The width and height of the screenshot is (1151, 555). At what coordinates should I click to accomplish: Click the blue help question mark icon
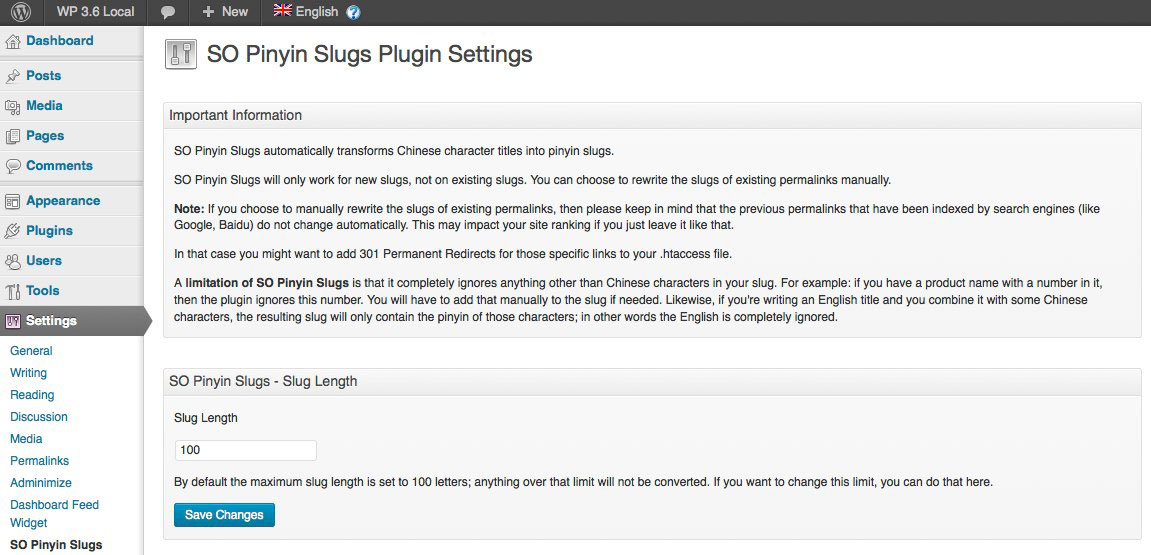tap(353, 12)
